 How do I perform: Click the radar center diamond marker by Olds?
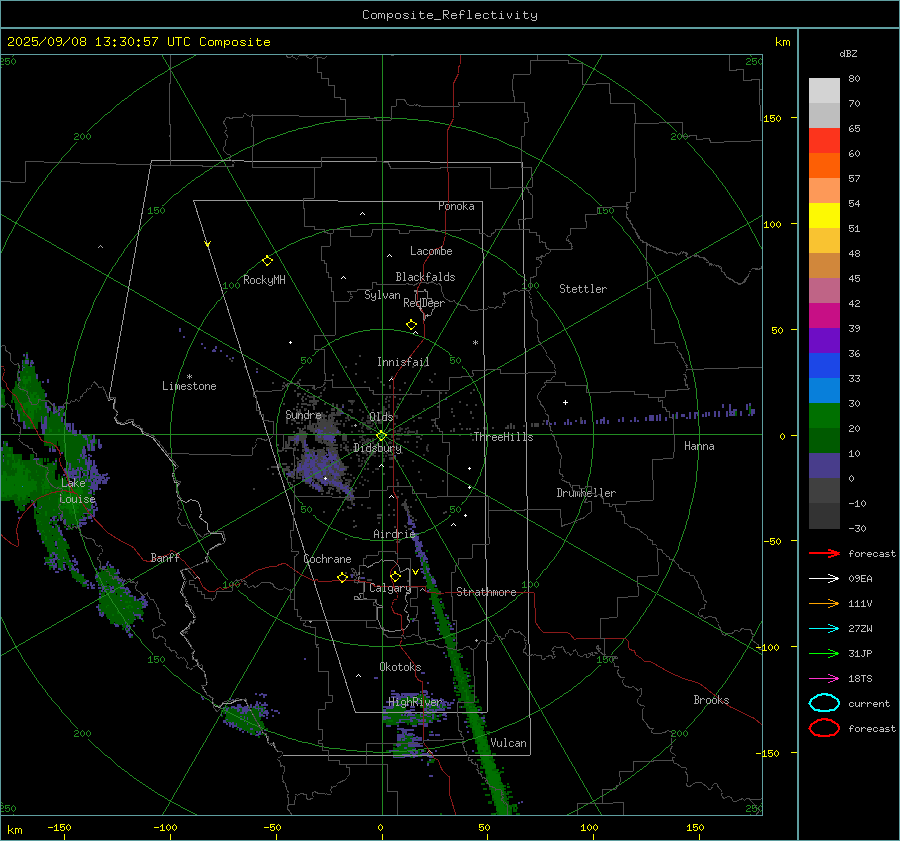coord(382,436)
